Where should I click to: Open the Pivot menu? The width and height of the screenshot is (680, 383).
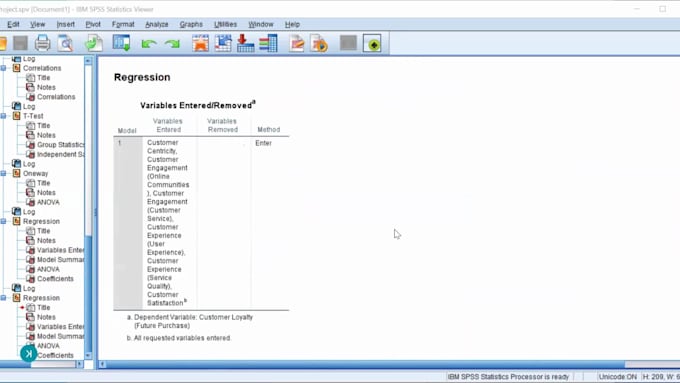tap(93, 24)
